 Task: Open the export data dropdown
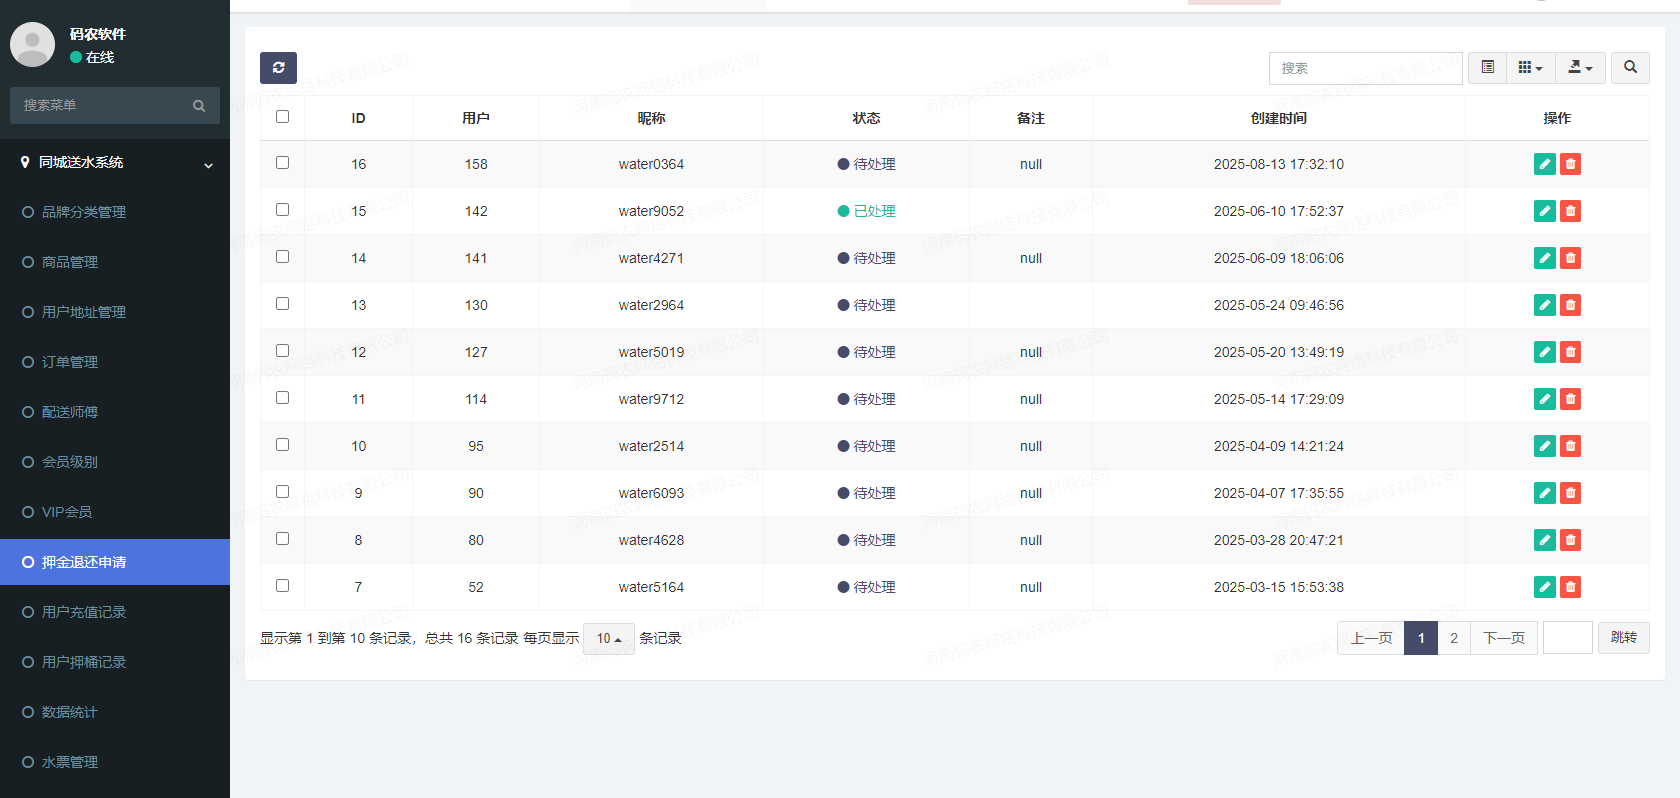[x=1580, y=68]
